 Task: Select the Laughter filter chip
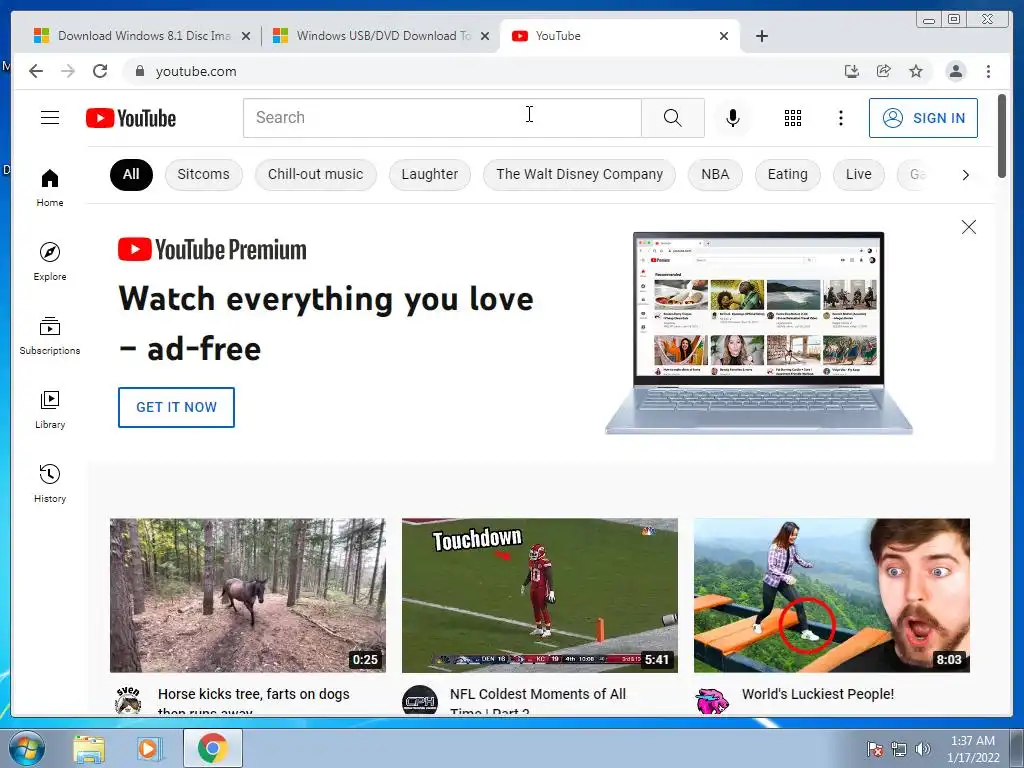pos(430,174)
